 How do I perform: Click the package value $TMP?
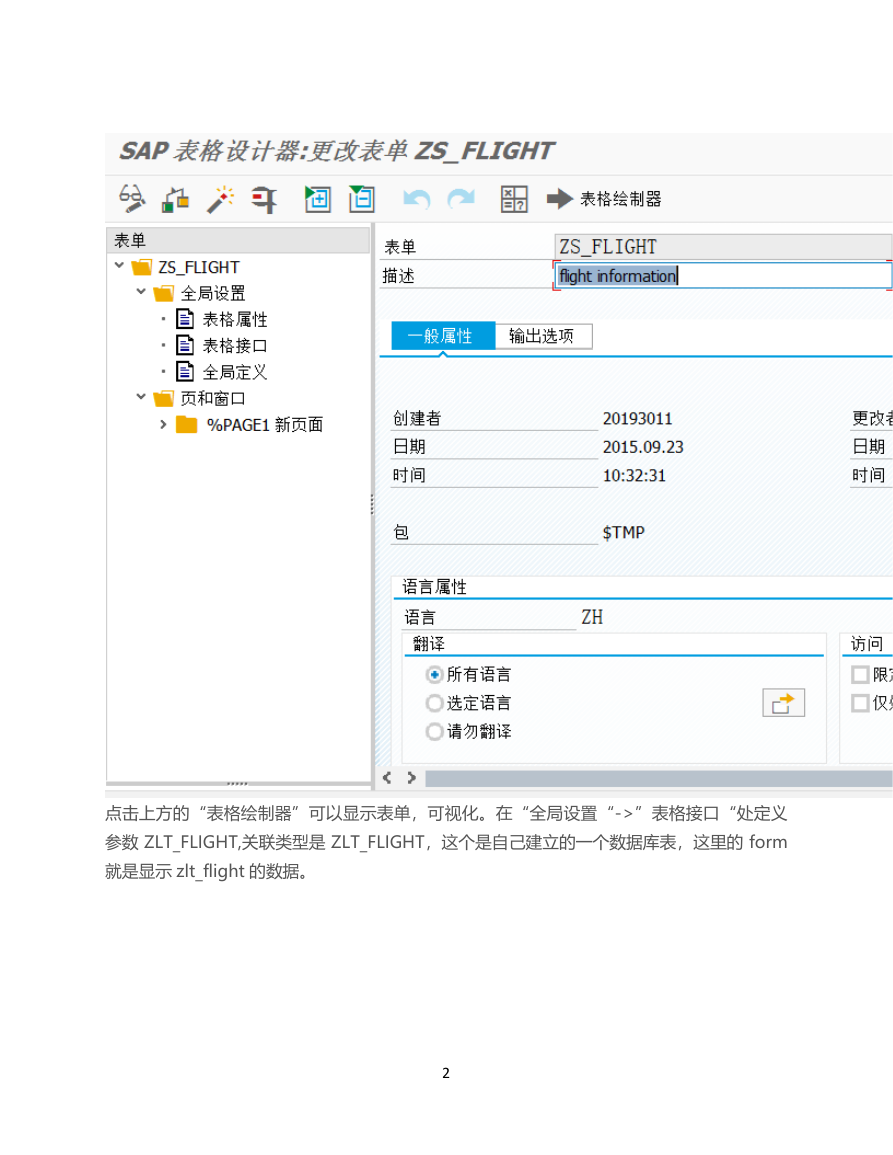tap(623, 533)
